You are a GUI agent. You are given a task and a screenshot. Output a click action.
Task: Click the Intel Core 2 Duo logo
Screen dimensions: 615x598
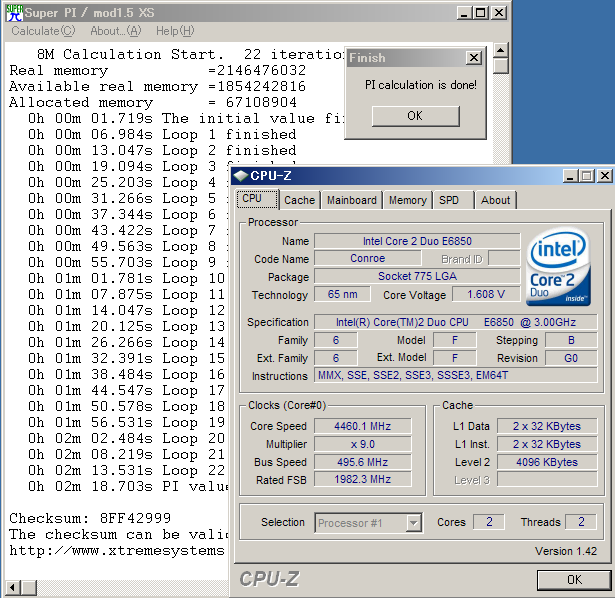click(558, 267)
